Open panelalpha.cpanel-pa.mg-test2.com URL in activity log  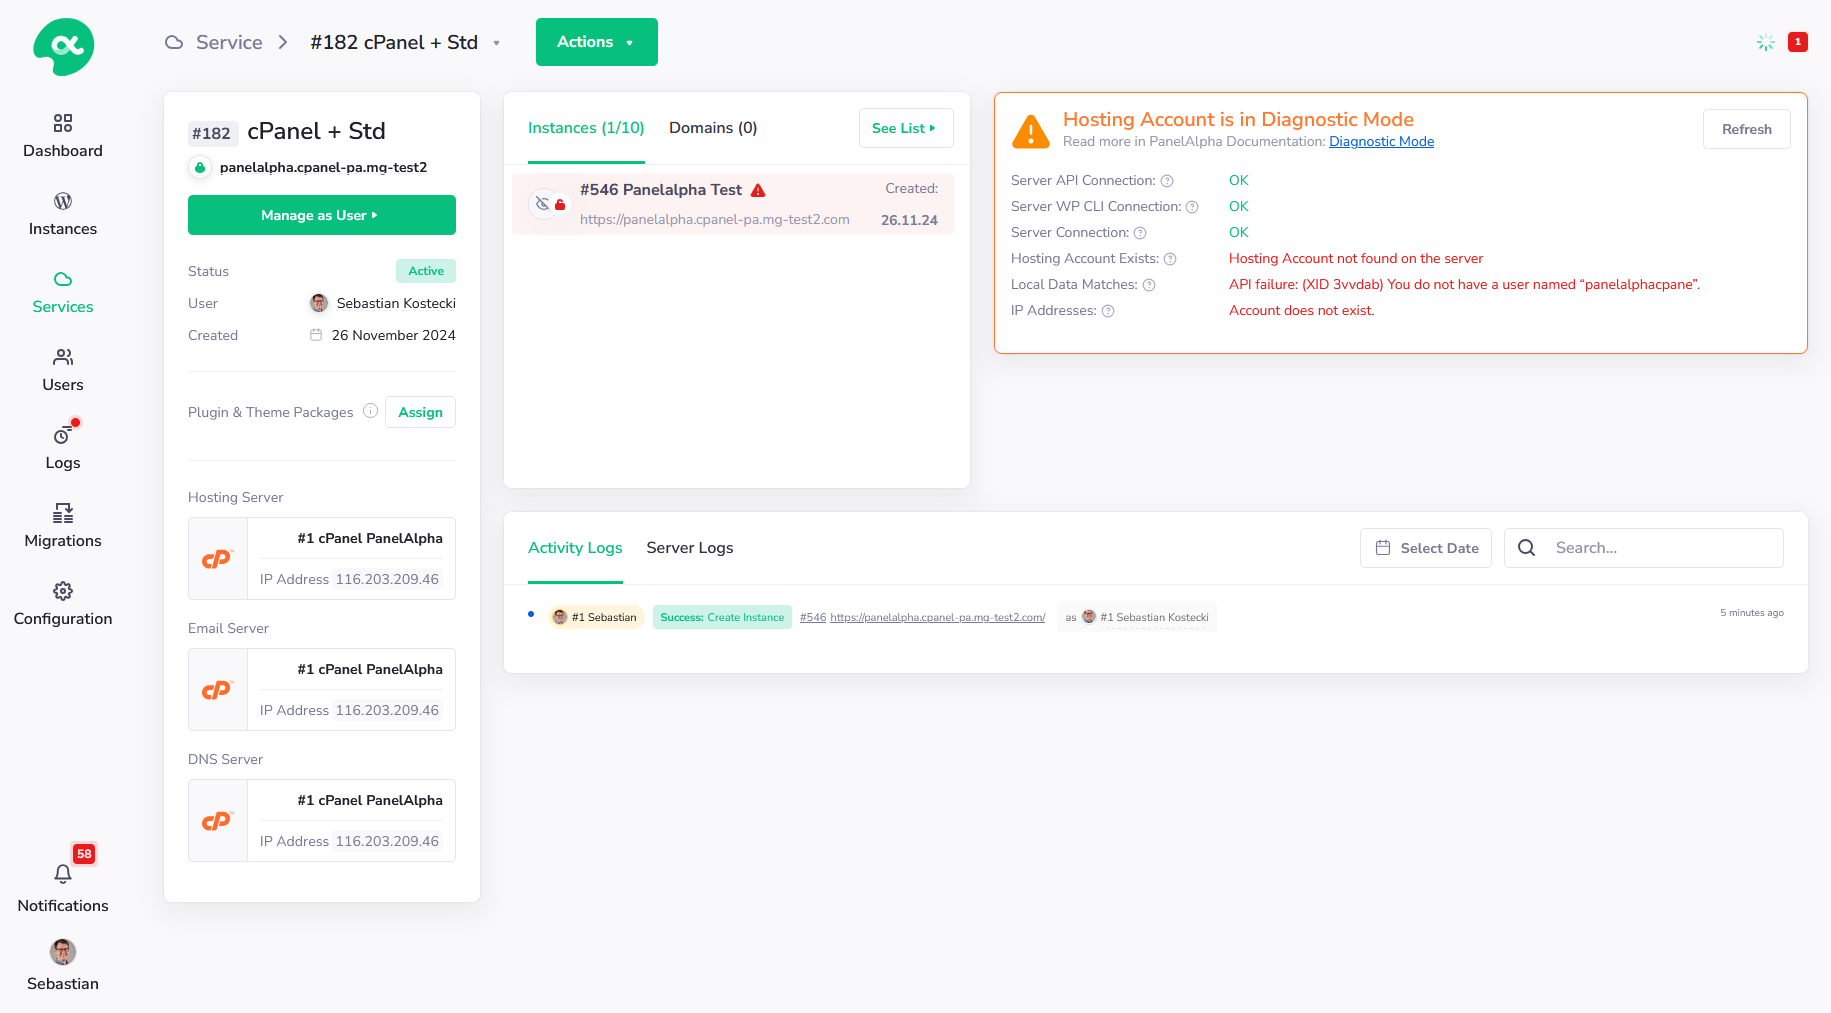[938, 618]
